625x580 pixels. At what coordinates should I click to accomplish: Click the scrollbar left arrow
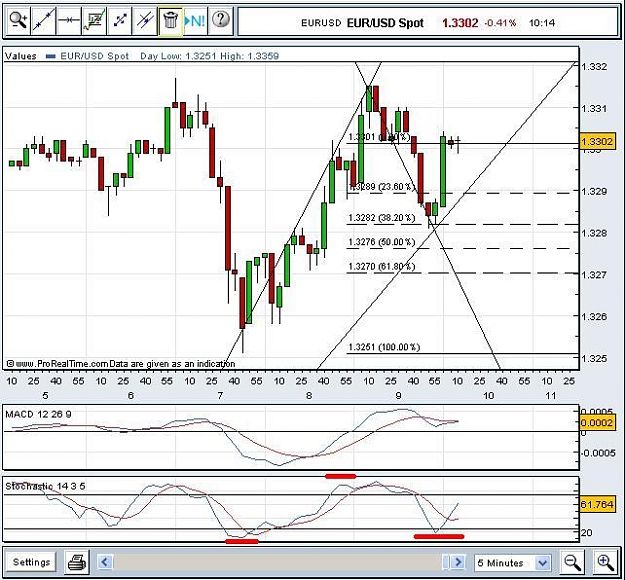pos(105,562)
